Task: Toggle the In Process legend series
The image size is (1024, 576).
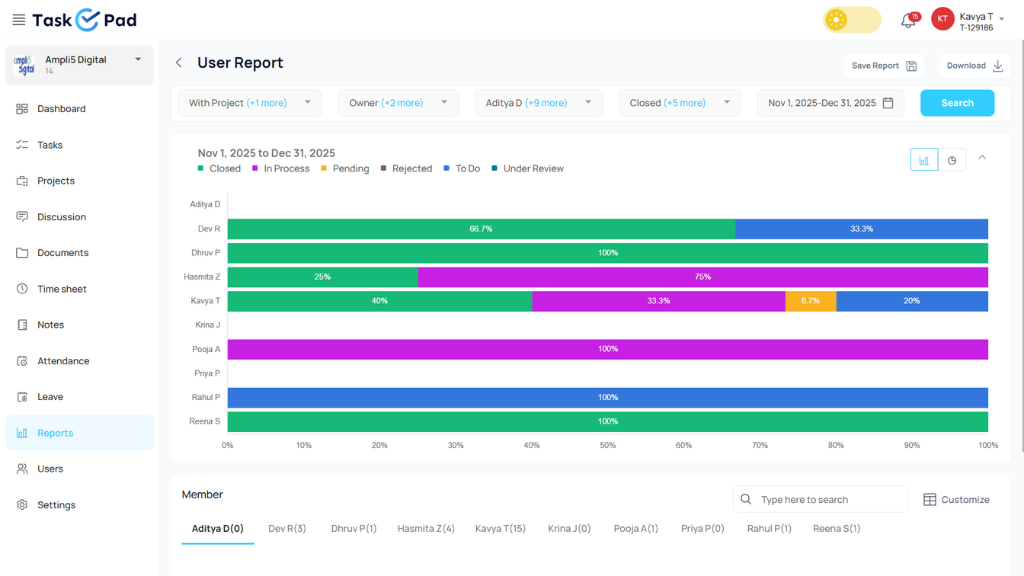Action: click(x=281, y=168)
